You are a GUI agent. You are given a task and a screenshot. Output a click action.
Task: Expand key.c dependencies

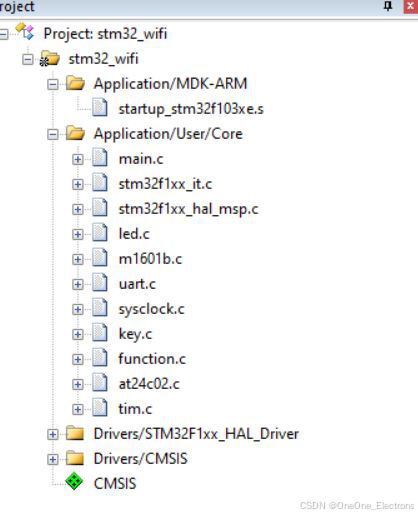click(78, 334)
